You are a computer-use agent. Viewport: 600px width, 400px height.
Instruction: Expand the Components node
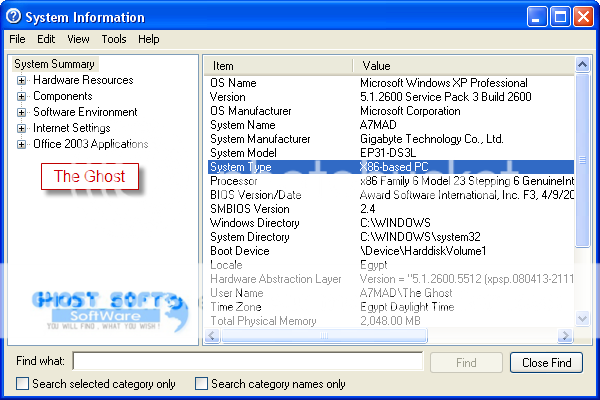(21, 96)
